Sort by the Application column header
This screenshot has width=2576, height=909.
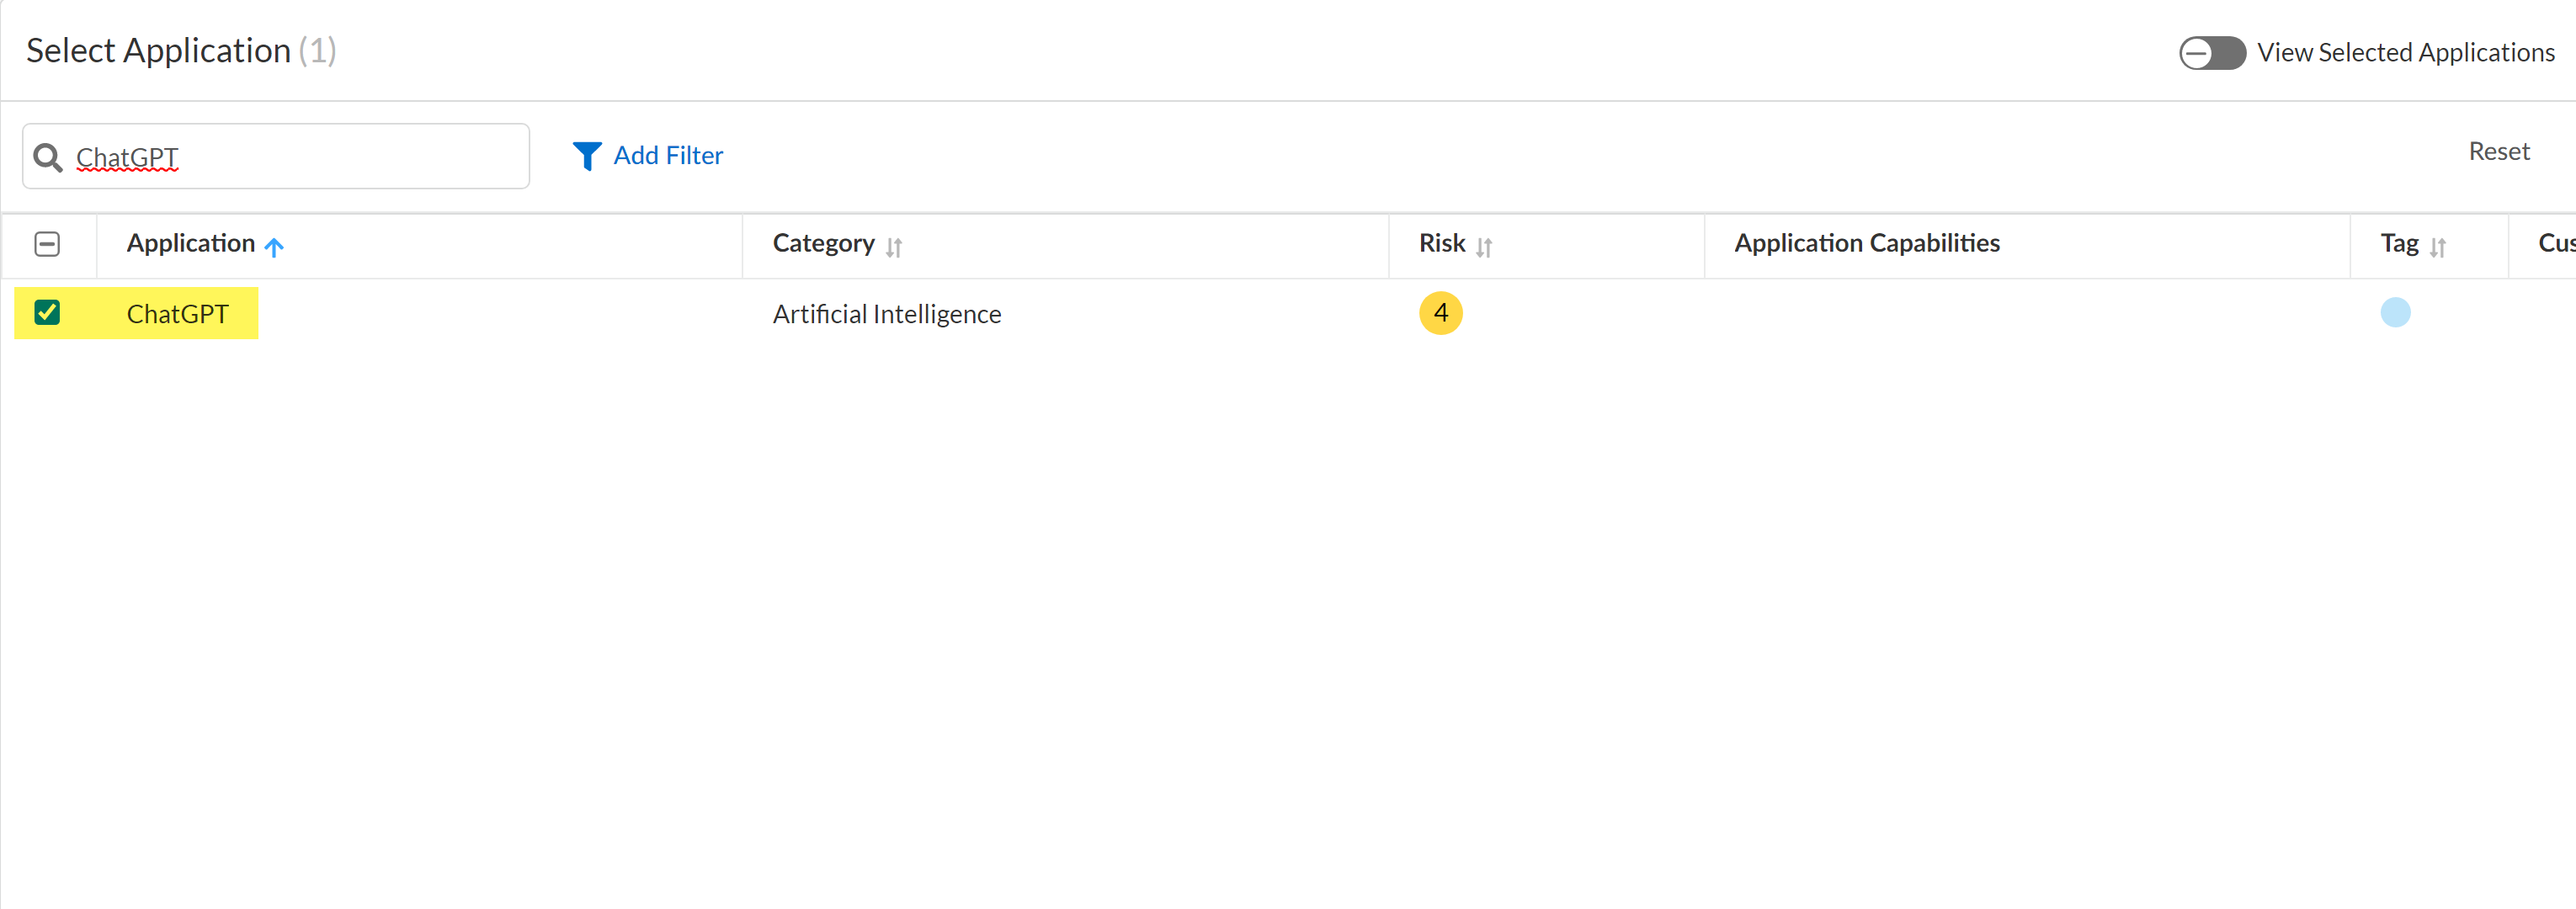coord(190,244)
